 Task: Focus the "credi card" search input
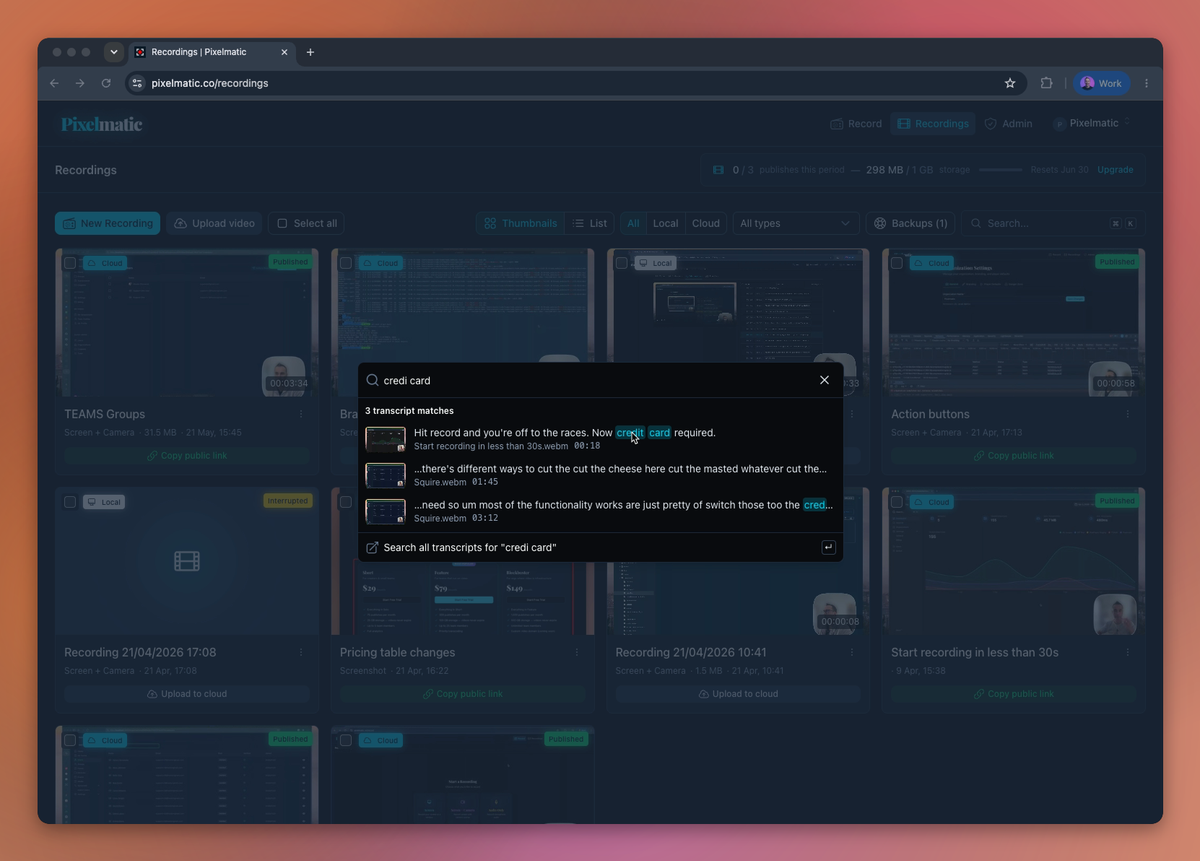click(596, 380)
